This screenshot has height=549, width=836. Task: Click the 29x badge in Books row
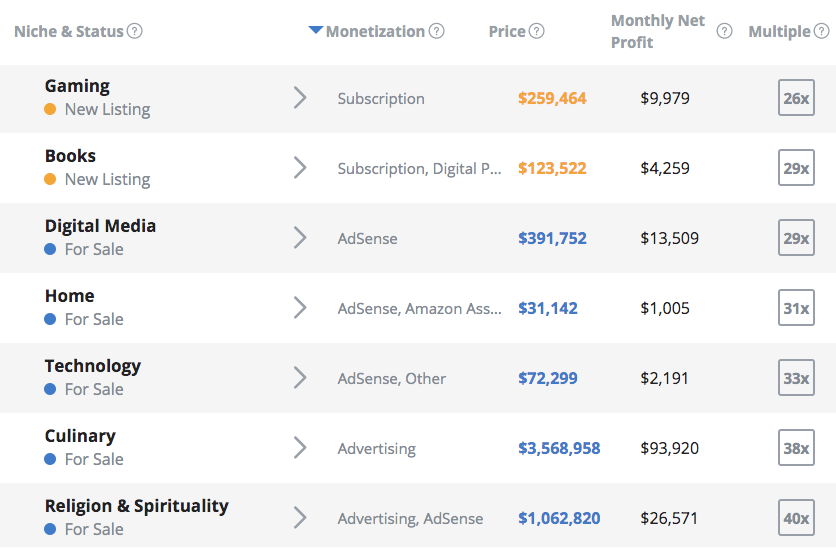pyautogui.click(x=796, y=168)
